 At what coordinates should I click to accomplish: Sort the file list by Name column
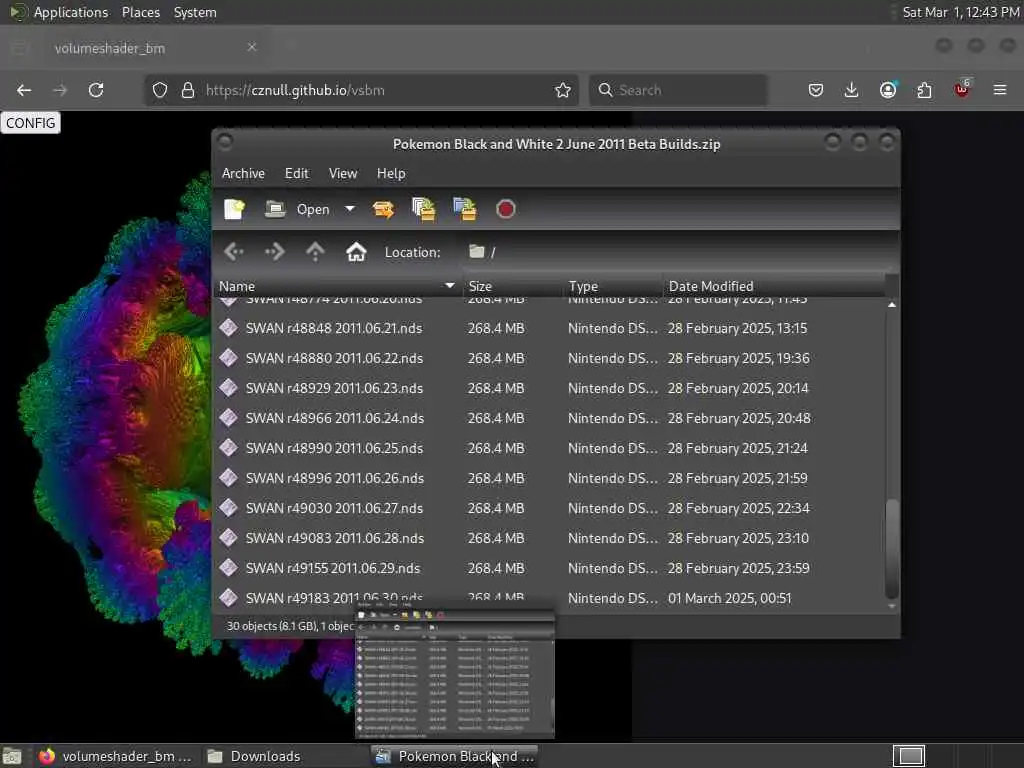click(x=337, y=286)
